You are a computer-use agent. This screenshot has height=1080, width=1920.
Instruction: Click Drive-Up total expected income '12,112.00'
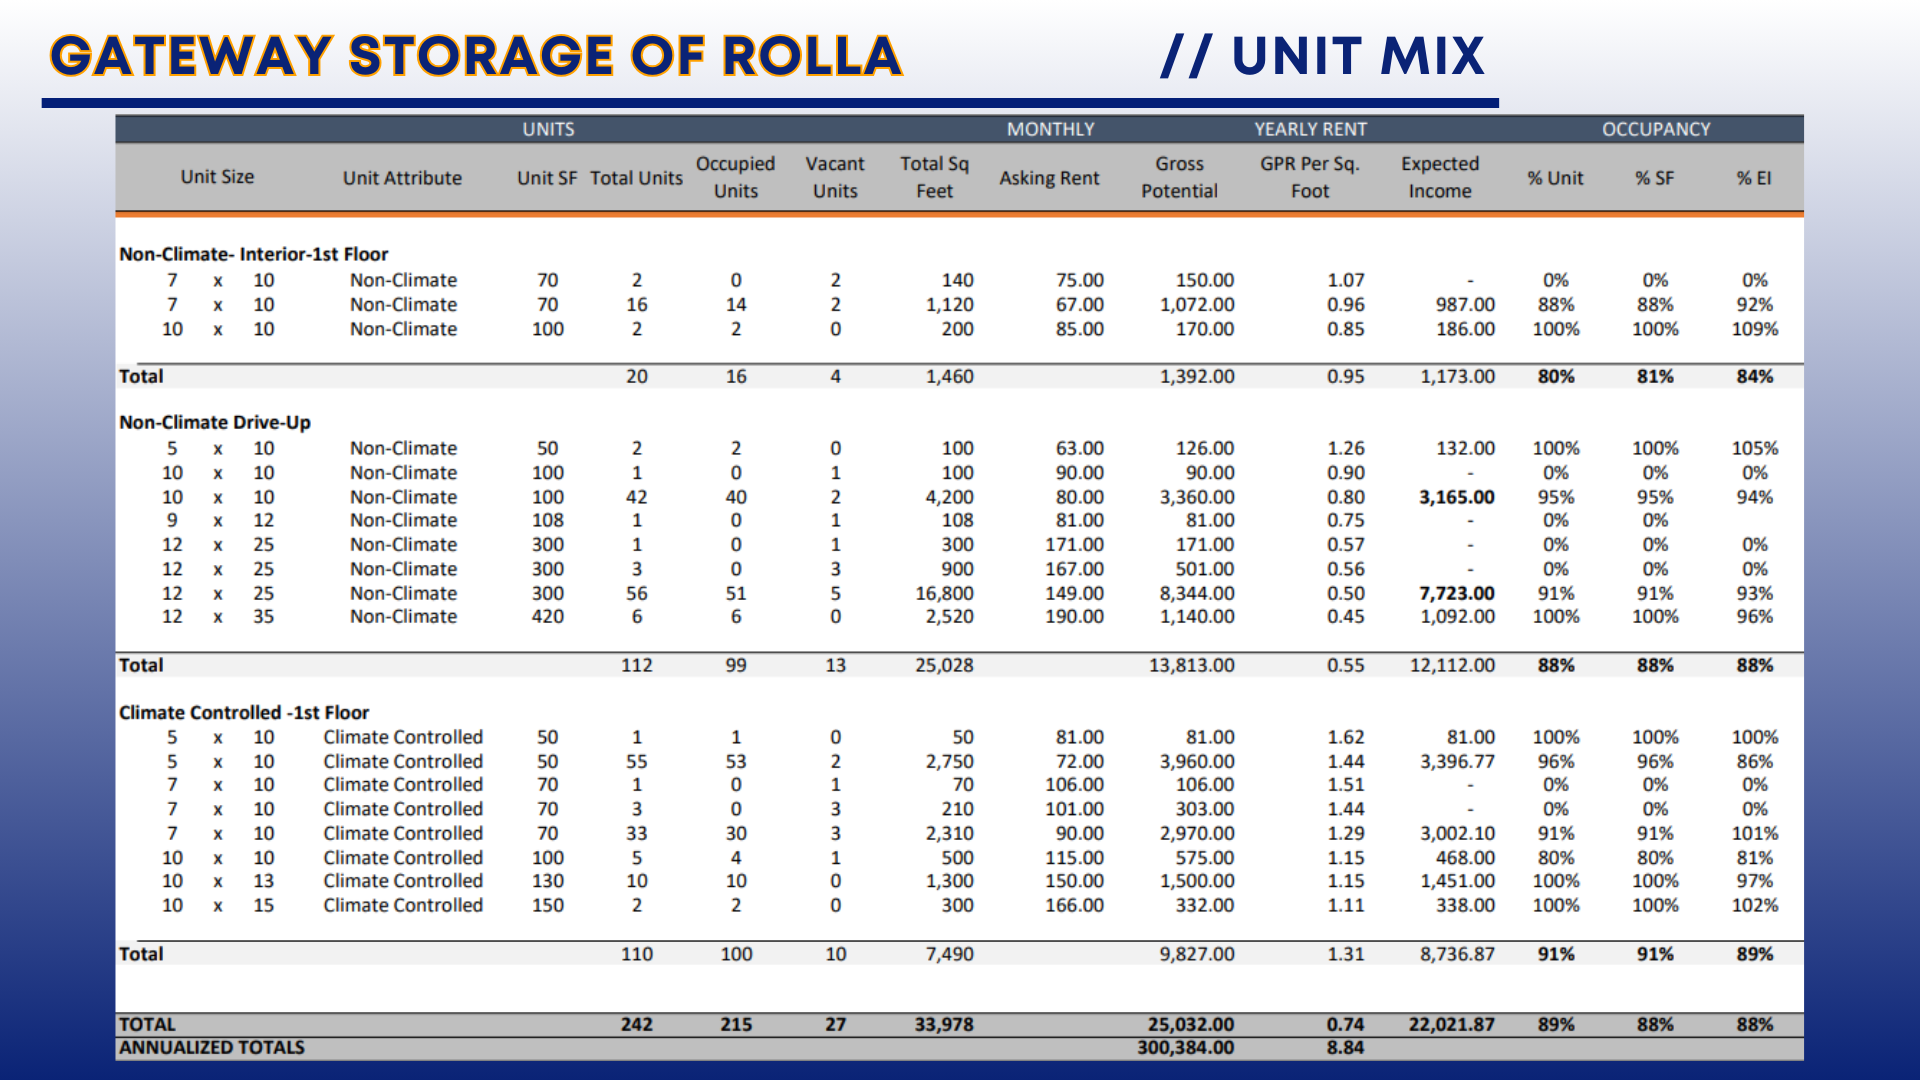1452,665
